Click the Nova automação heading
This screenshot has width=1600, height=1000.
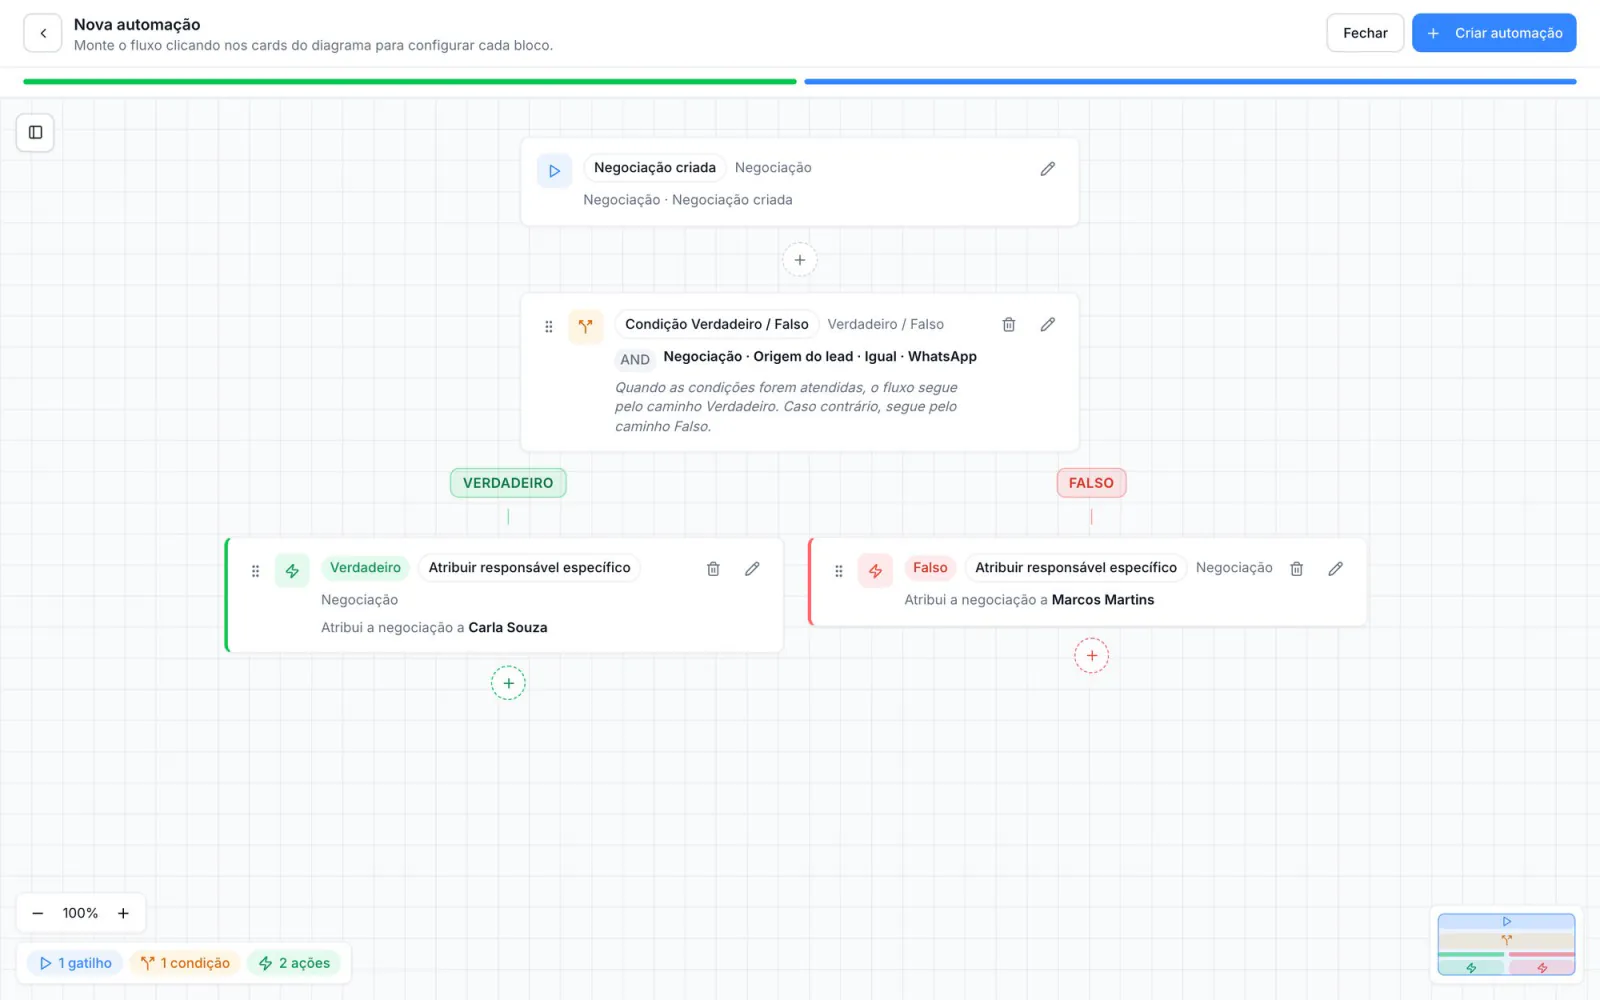137,25
